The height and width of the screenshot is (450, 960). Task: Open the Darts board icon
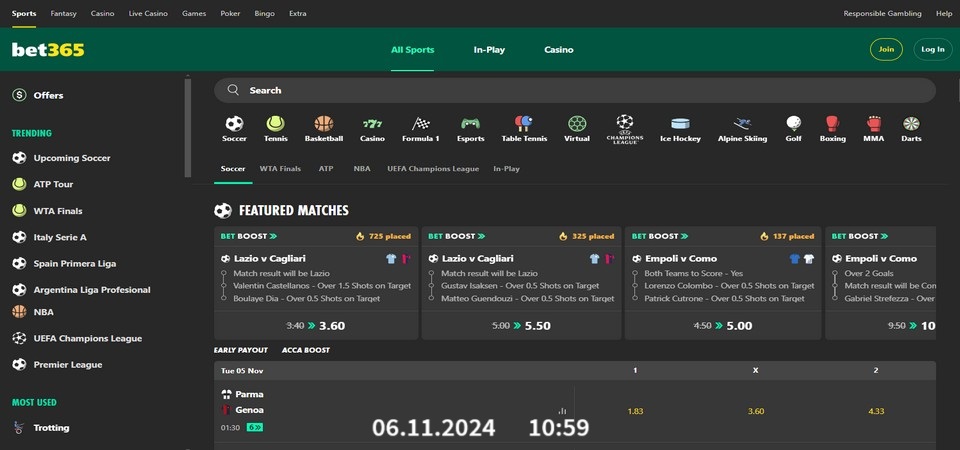tap(911, 124)
